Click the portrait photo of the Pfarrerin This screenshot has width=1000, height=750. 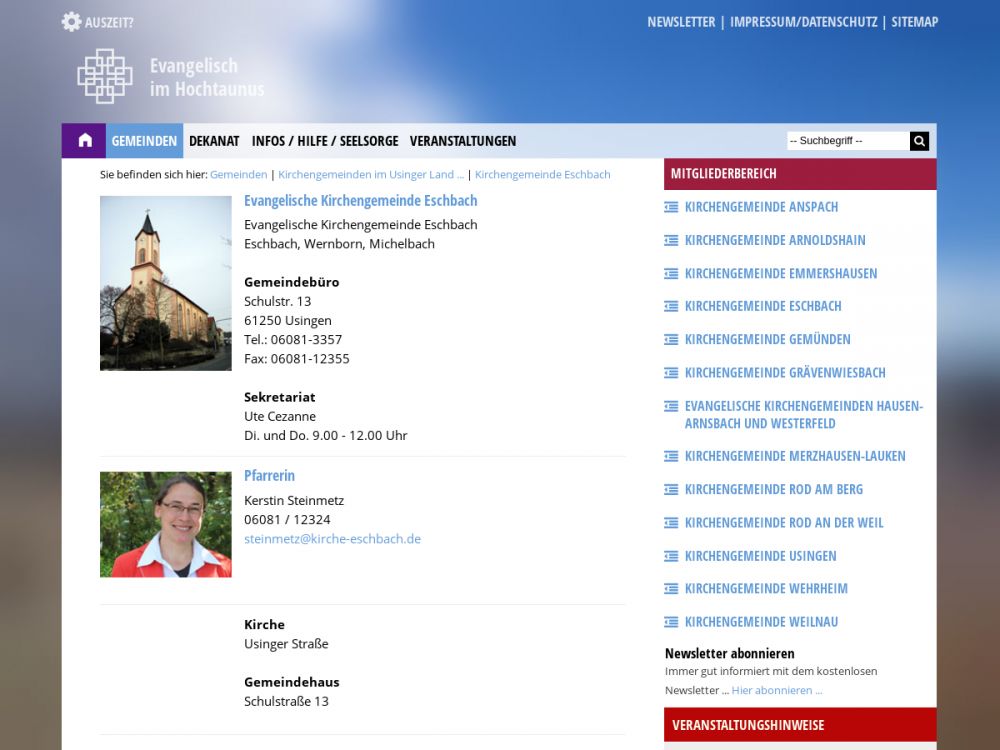click(x=166, y=525)
